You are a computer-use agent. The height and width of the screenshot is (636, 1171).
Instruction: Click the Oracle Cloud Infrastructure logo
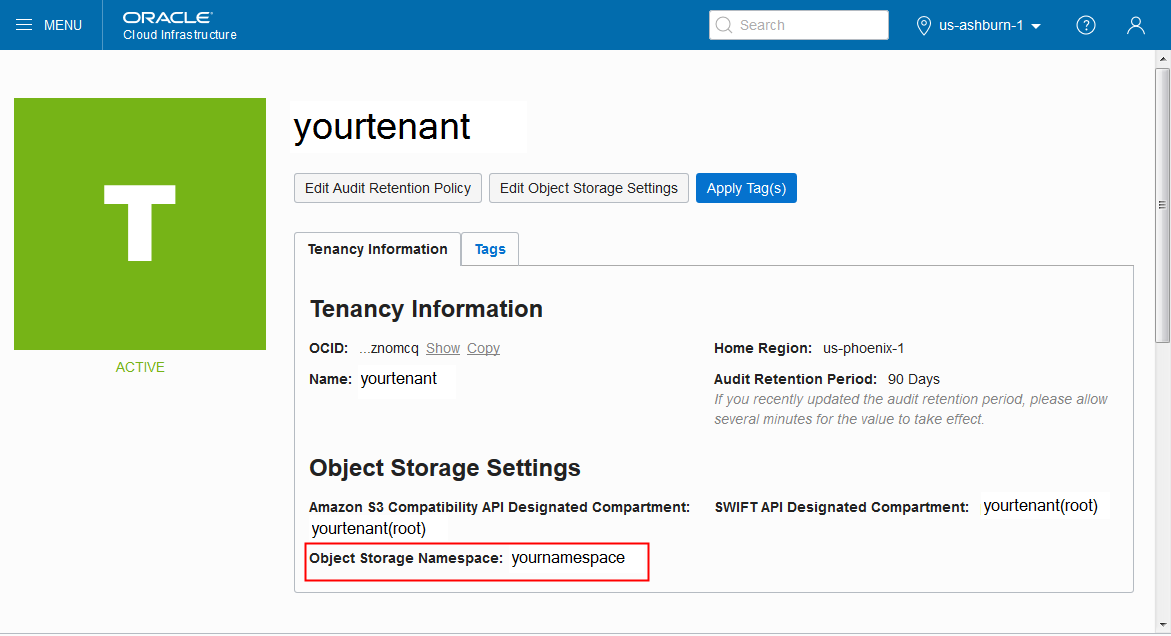[x=179, y=25]
